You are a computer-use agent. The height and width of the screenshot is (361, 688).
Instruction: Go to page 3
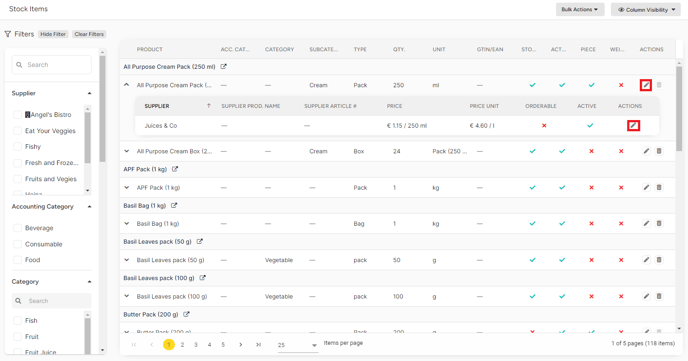196,345
